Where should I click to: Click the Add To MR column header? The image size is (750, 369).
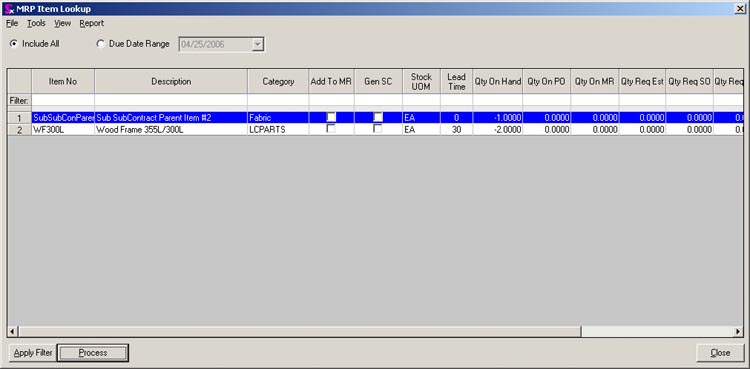(331, 82)
